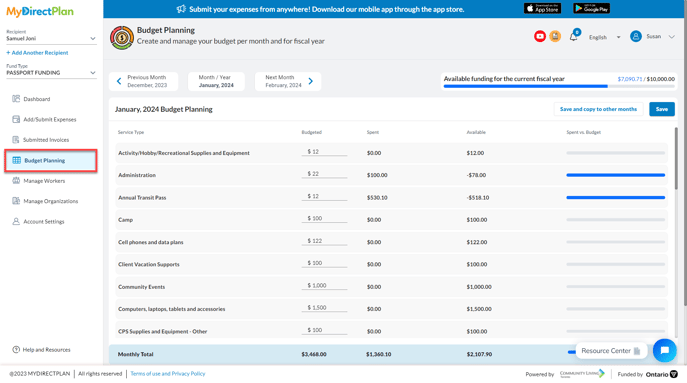Open Manage Workers in the sidebar

click(44, 181)
